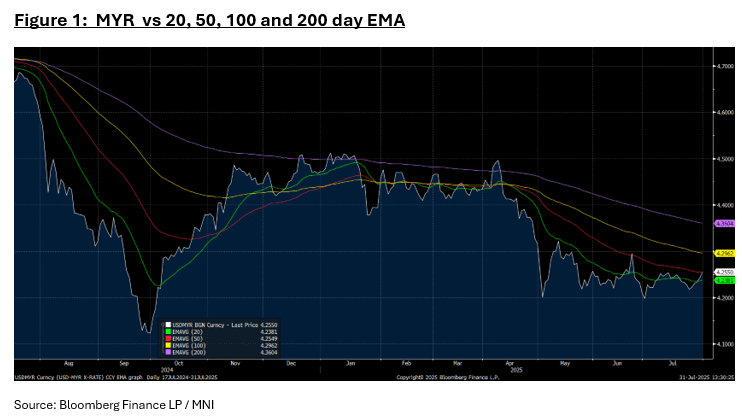Image resolution: width=742 pixels, height=418 pixels.
Task: Click the May month label on the time axis
Action: [x=565, y=364]
